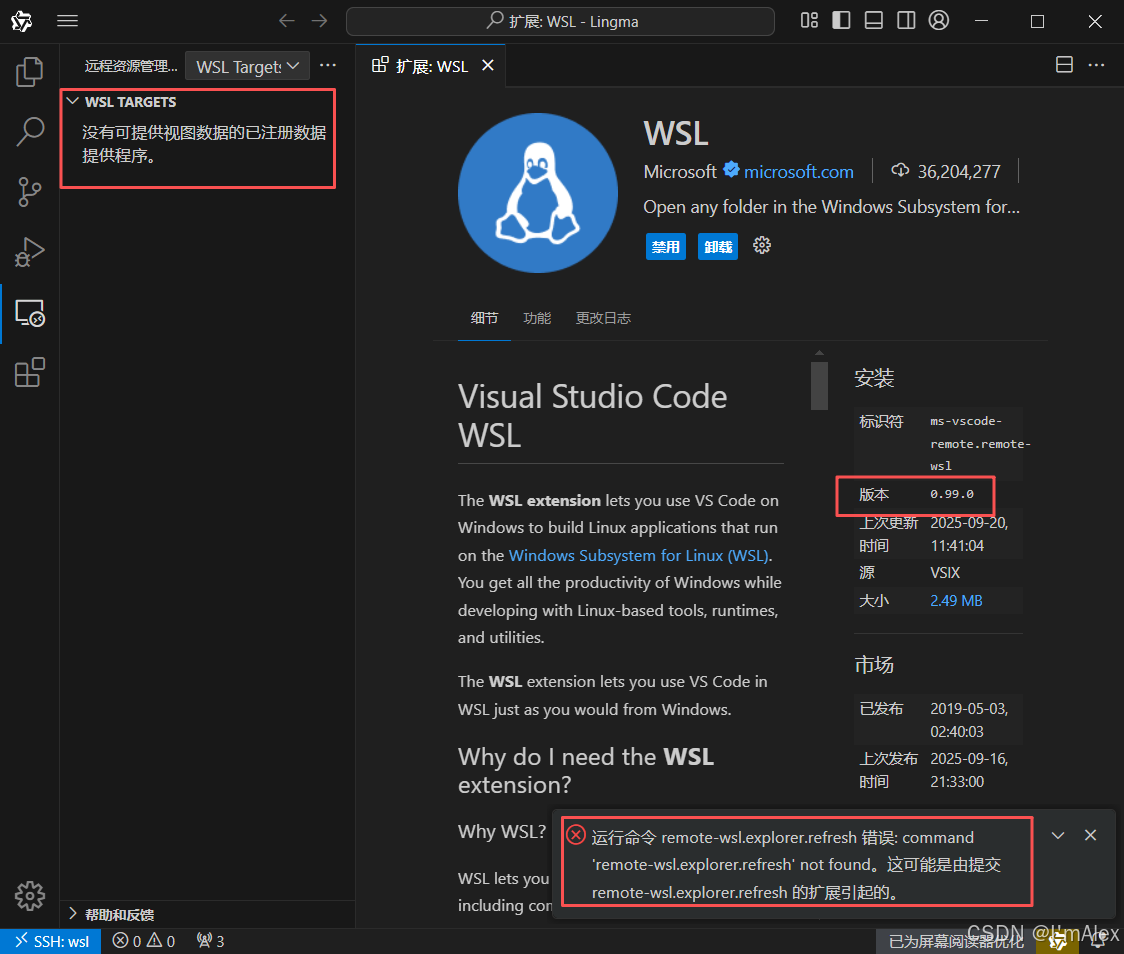The width and height of the screenshot is (1124, 954).
Task: Toggle the bottom panel visibility
Action: click(x=874, y=21)
